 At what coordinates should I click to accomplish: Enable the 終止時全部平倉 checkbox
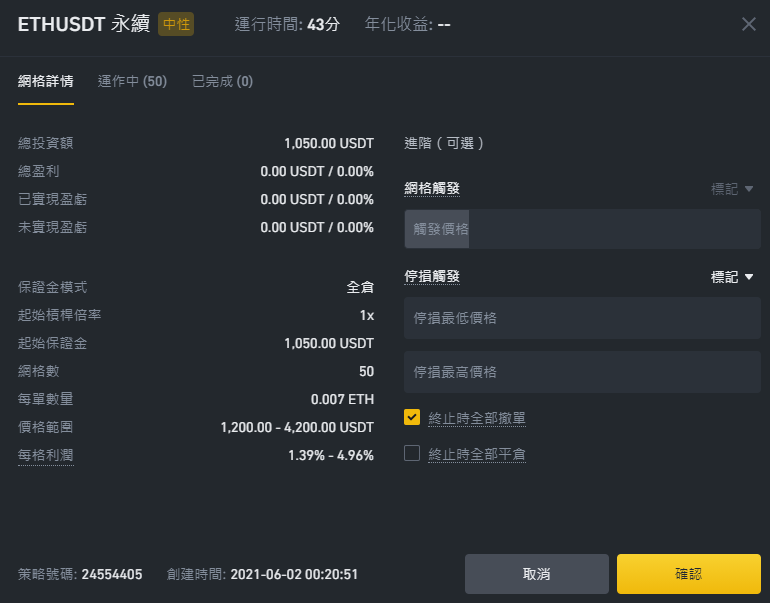412,453
